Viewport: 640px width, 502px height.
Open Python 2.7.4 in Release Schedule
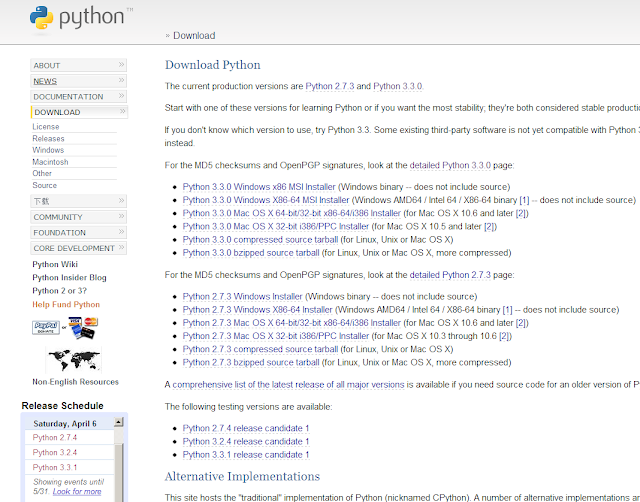pyautogui.click(x=55, y=438)
